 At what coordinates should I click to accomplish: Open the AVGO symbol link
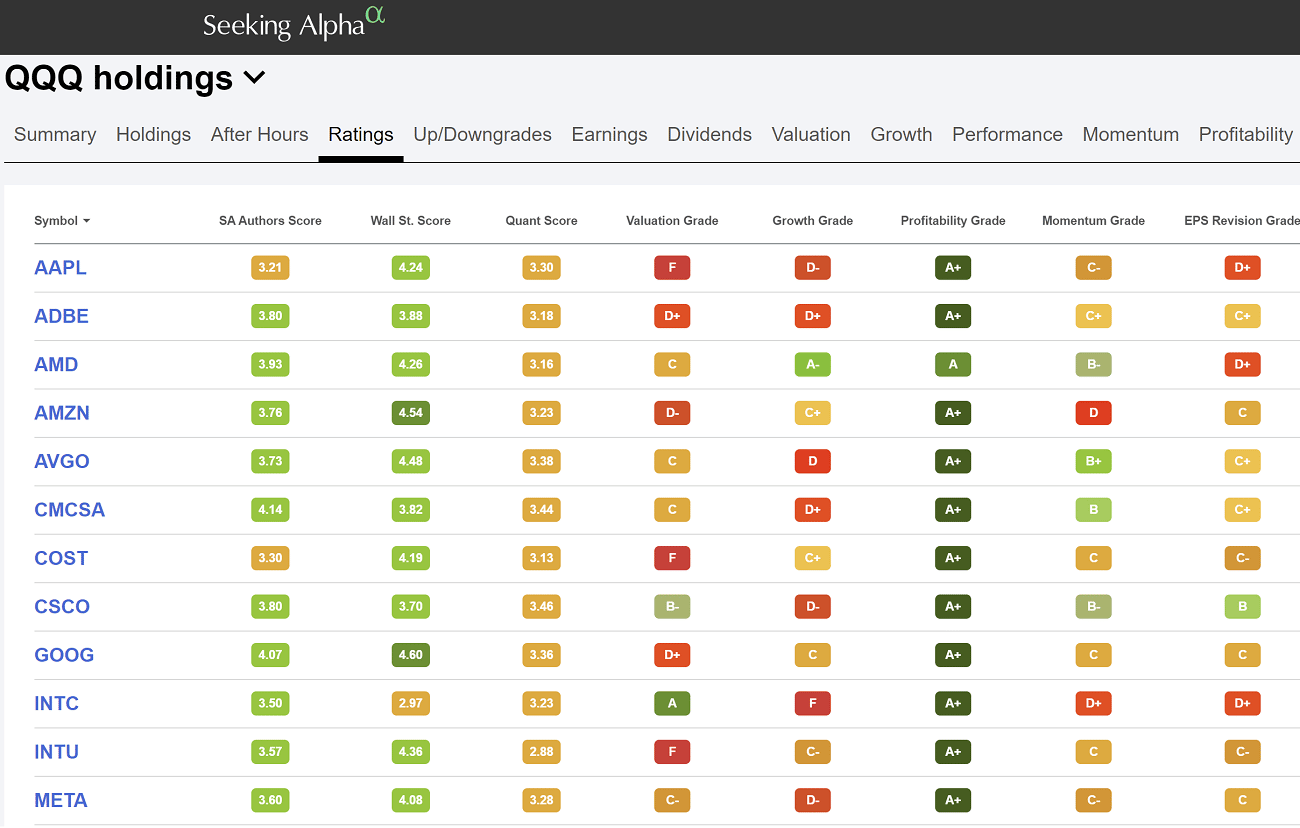[62, 461]
